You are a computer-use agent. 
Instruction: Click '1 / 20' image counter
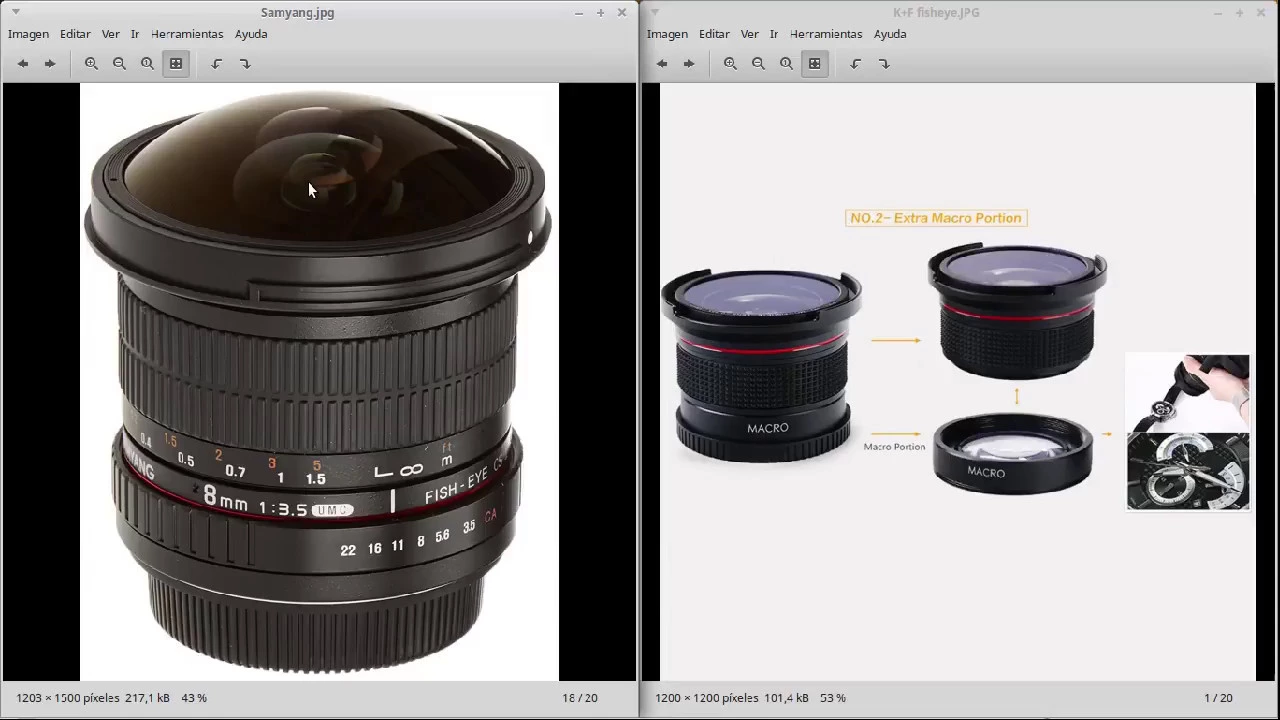[x=1219, y=698]
